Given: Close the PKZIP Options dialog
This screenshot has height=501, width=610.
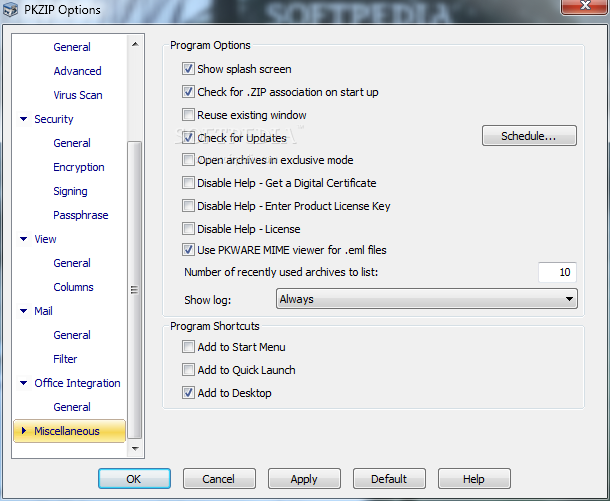Looking at the screenshot, I should tap(584, 5).
